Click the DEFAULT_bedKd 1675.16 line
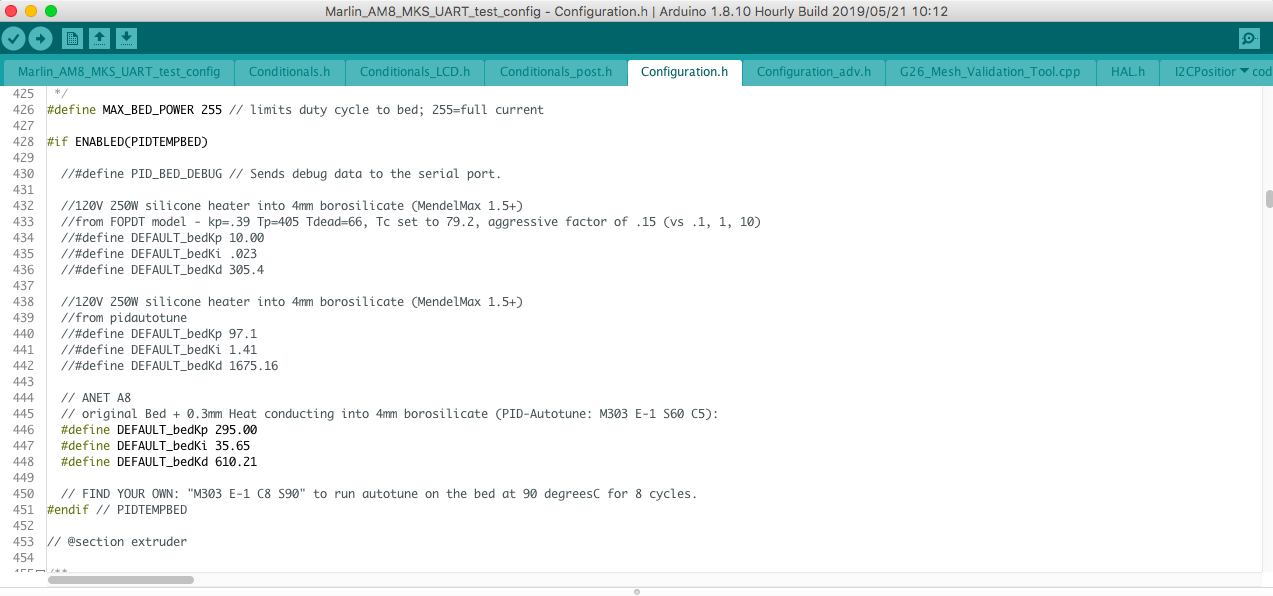The width and height of the screenshot is (1273, 596). (169, 366)
